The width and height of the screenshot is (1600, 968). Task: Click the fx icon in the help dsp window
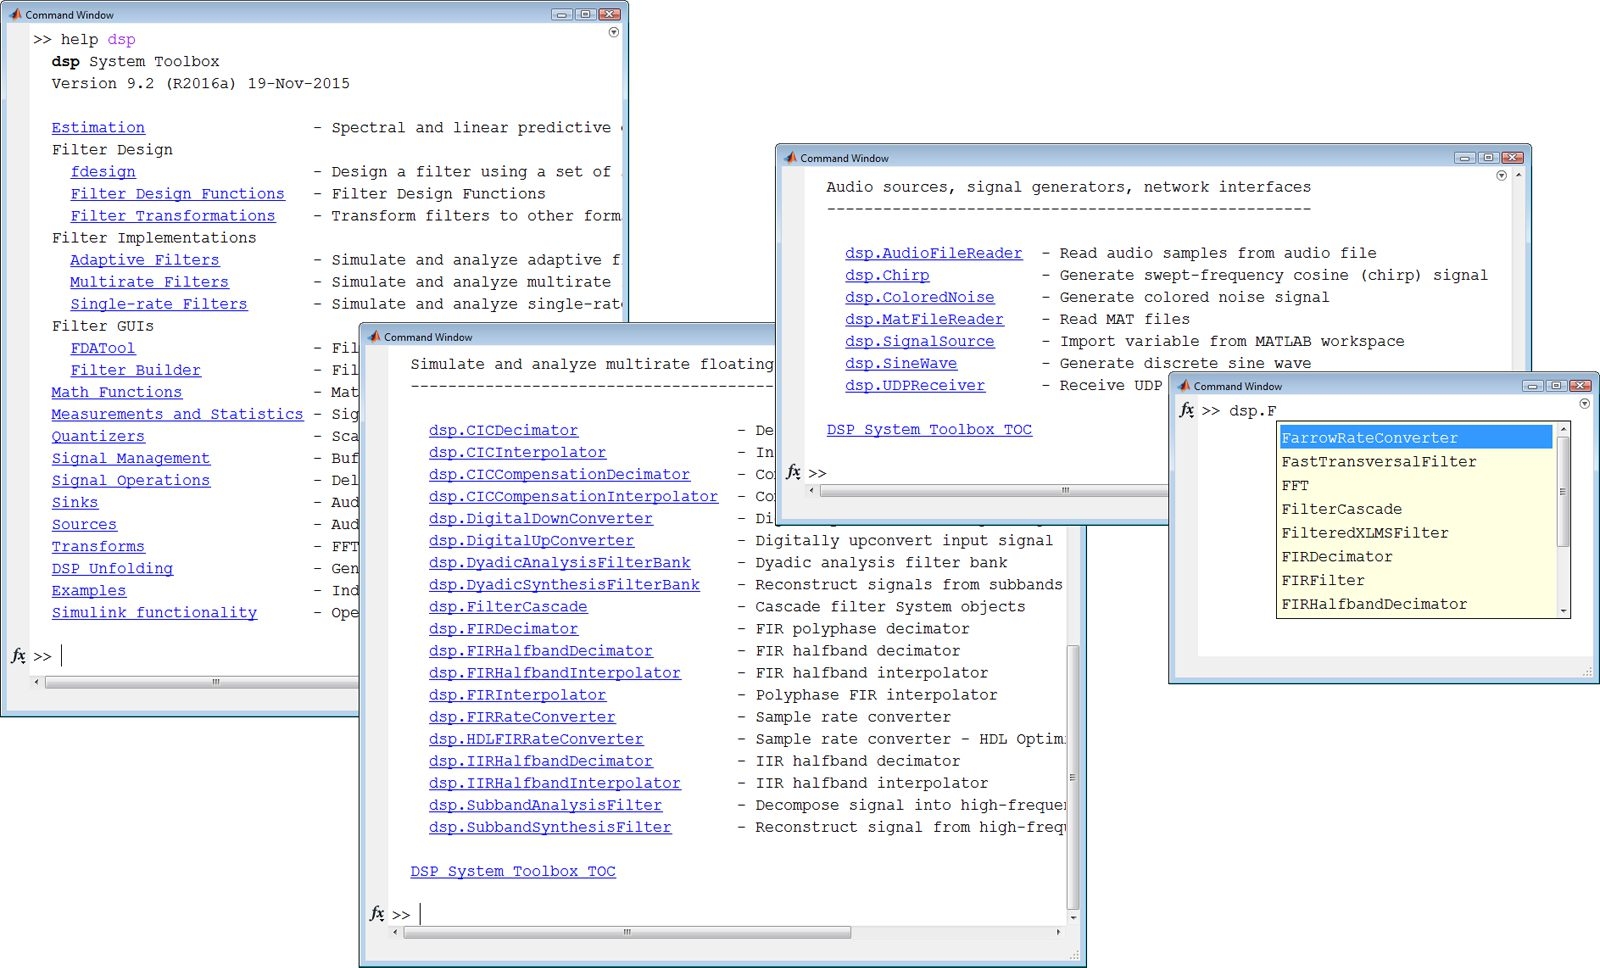tap(18, 656)
